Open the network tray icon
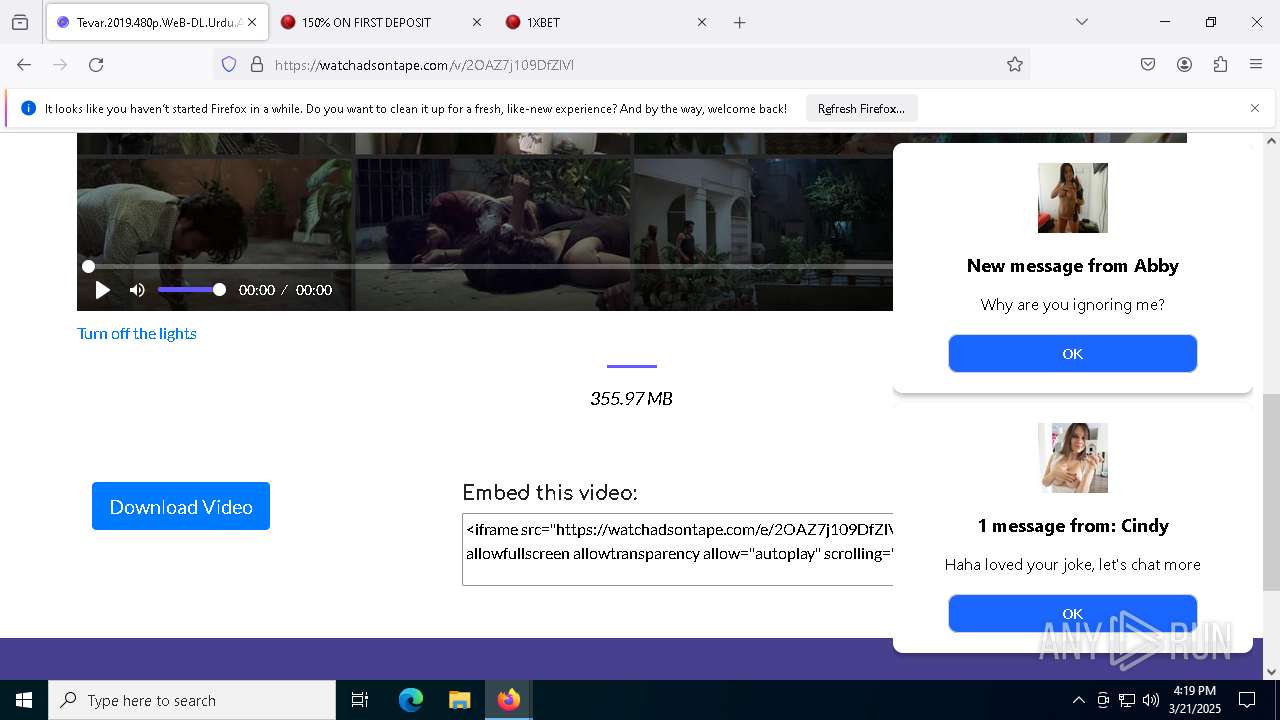 pos(1127,700)
